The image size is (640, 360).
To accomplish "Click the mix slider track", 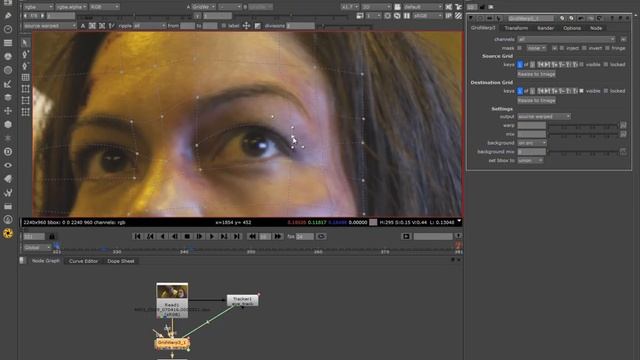I will click(x=583, y=134).
